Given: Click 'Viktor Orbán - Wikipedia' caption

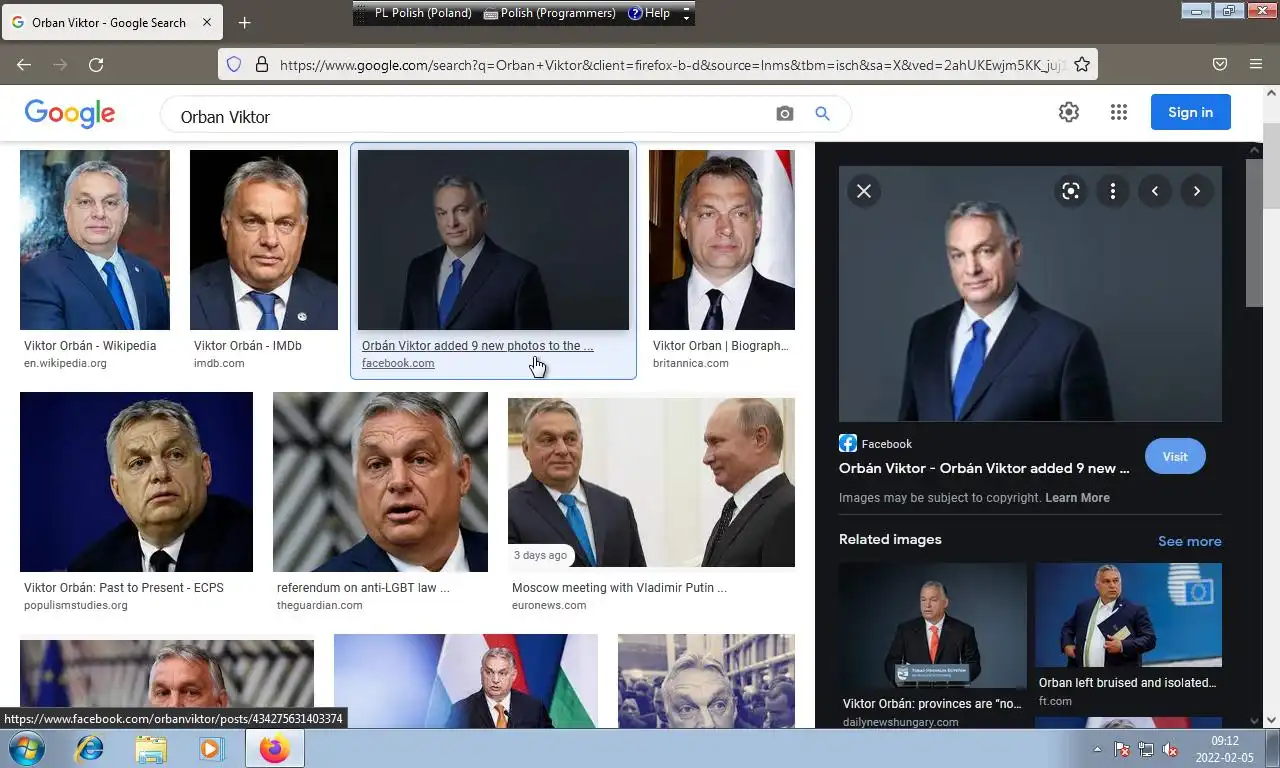Looking at the screenshot, I should click(x=90, y=346).
